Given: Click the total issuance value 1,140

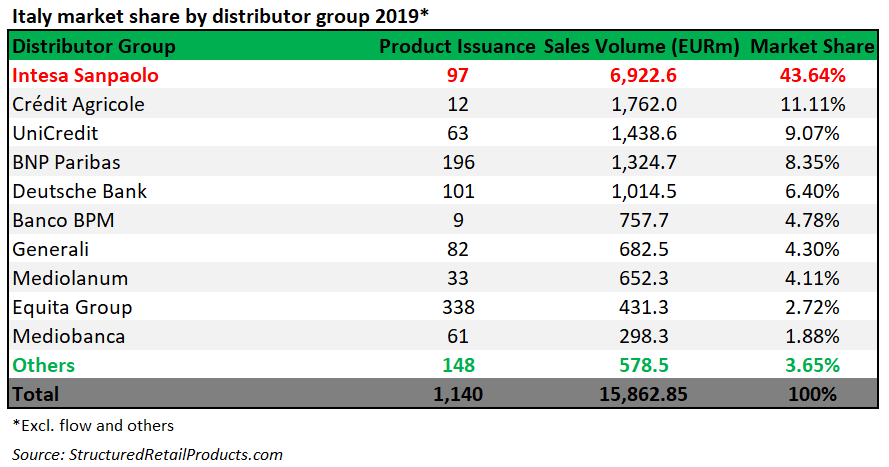Looking at the screenshot, I should pyautogui.click(x=458, y=394).
